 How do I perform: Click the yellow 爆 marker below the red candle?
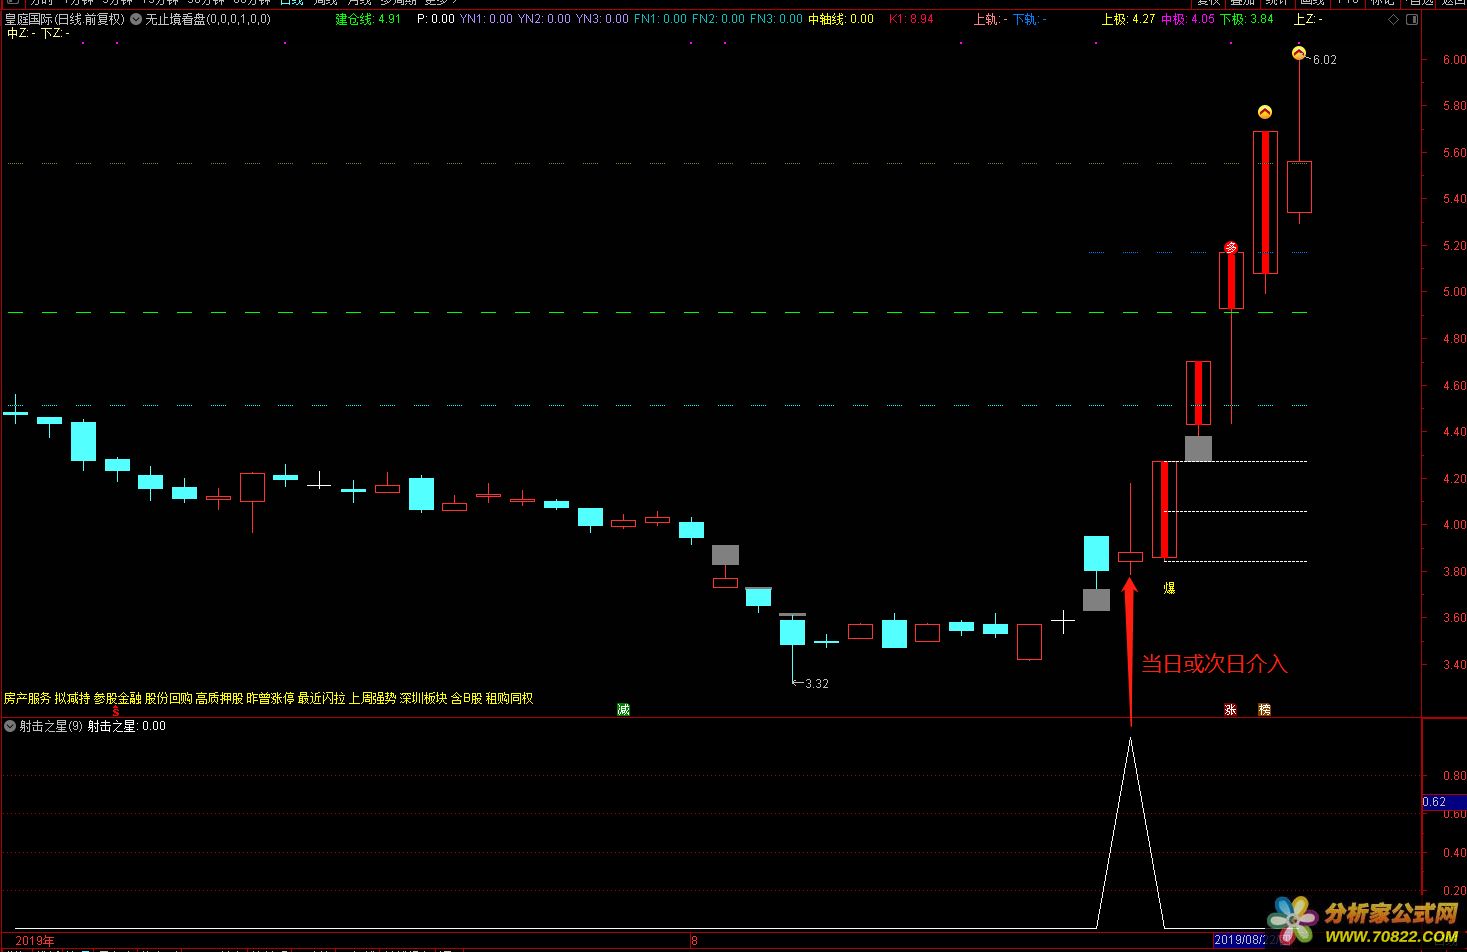[x=1169, y=588]
